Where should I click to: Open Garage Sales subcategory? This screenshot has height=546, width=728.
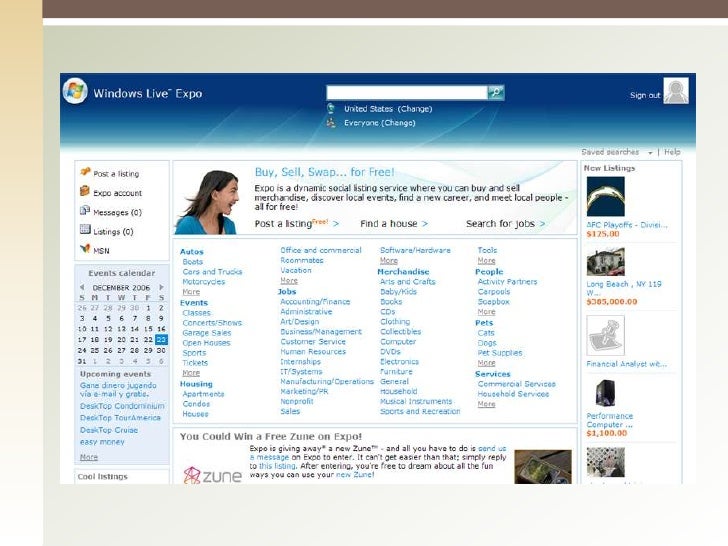(207, 333)
